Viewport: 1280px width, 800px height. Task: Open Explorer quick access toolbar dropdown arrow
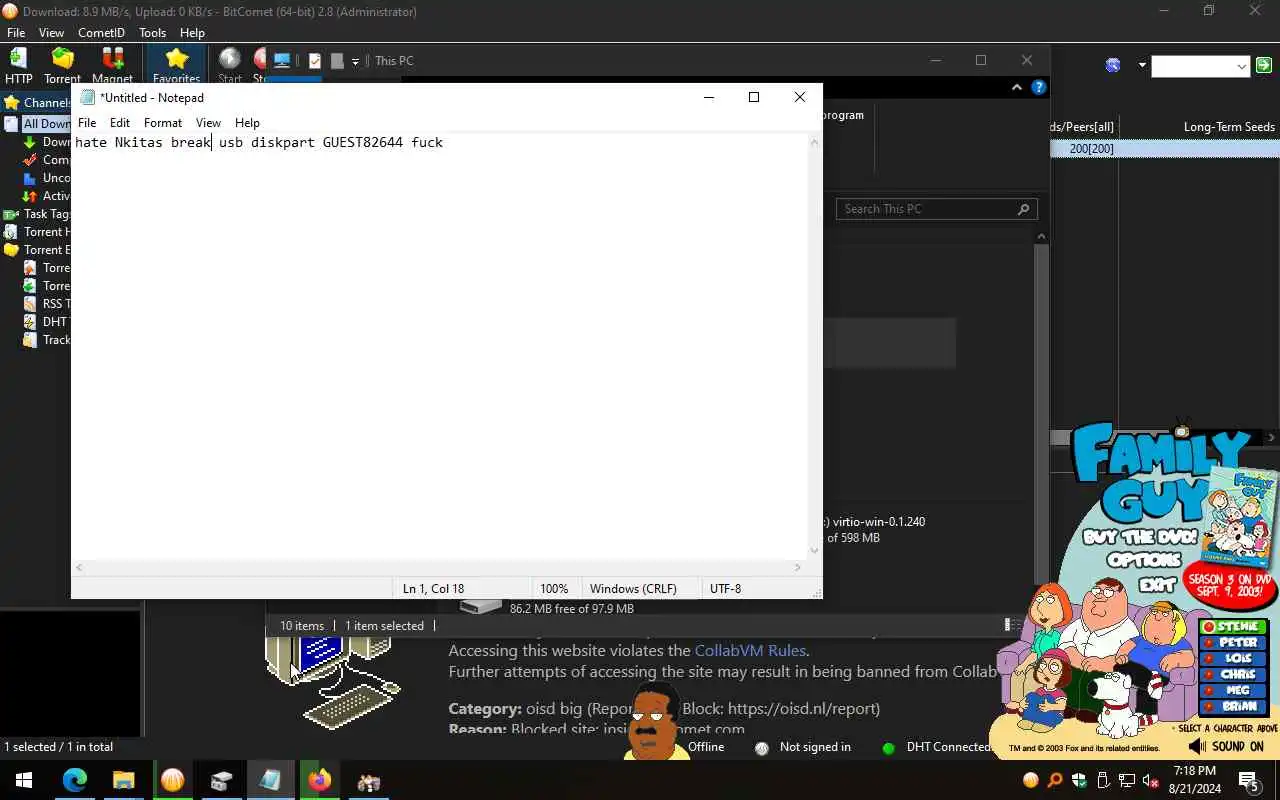(x=355, y=61)
